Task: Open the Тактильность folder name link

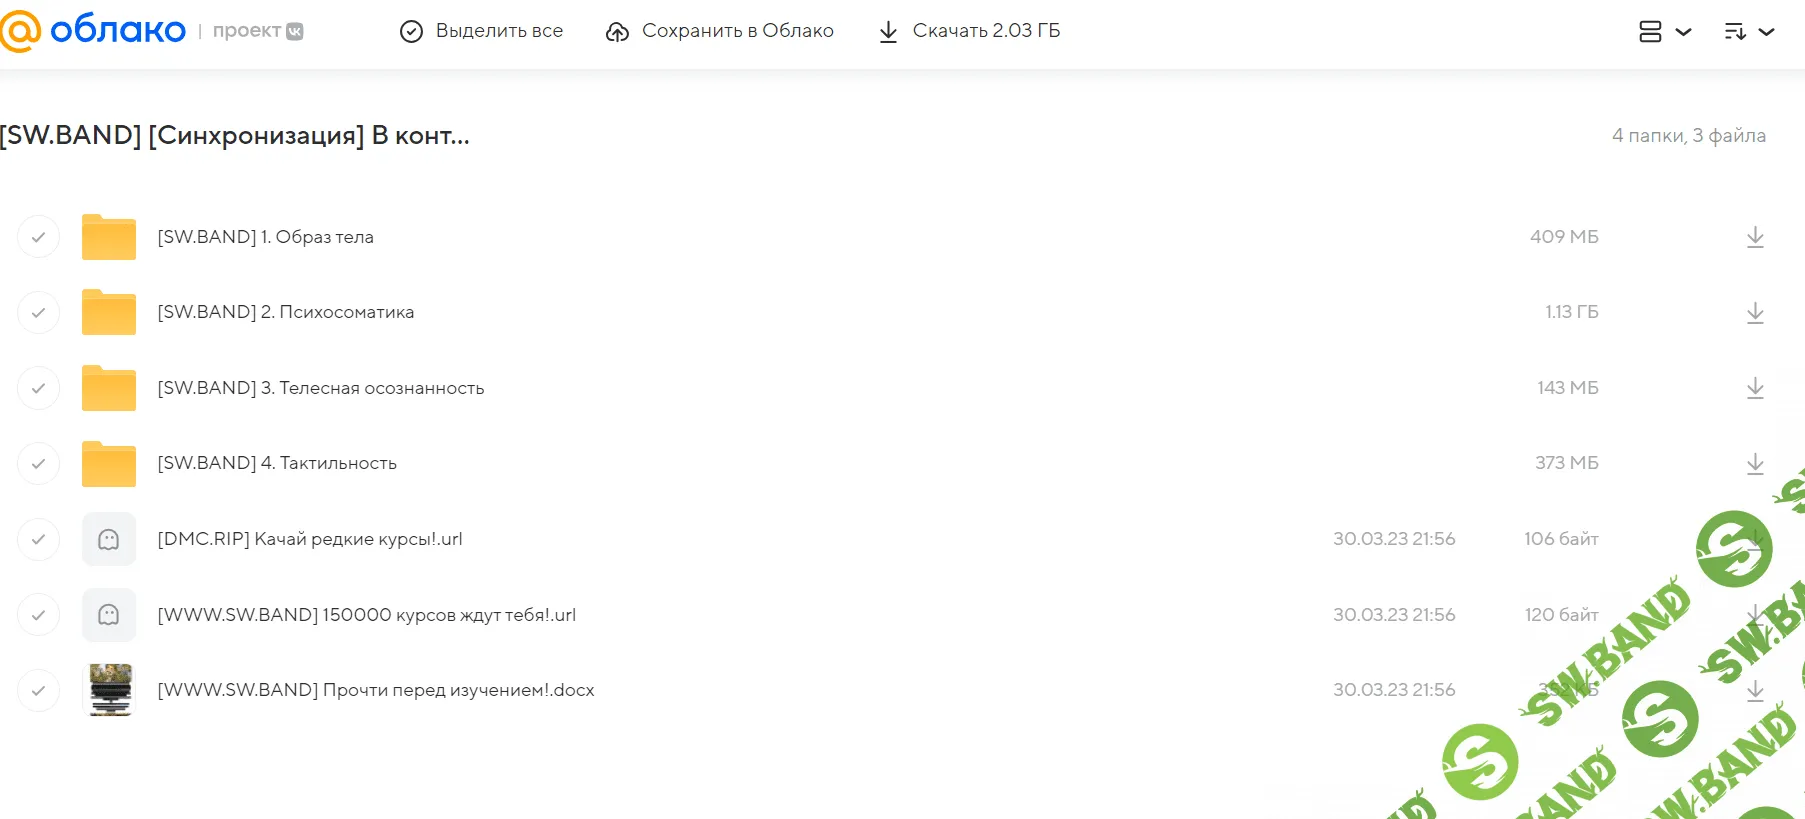Action: tap(277, 463)
